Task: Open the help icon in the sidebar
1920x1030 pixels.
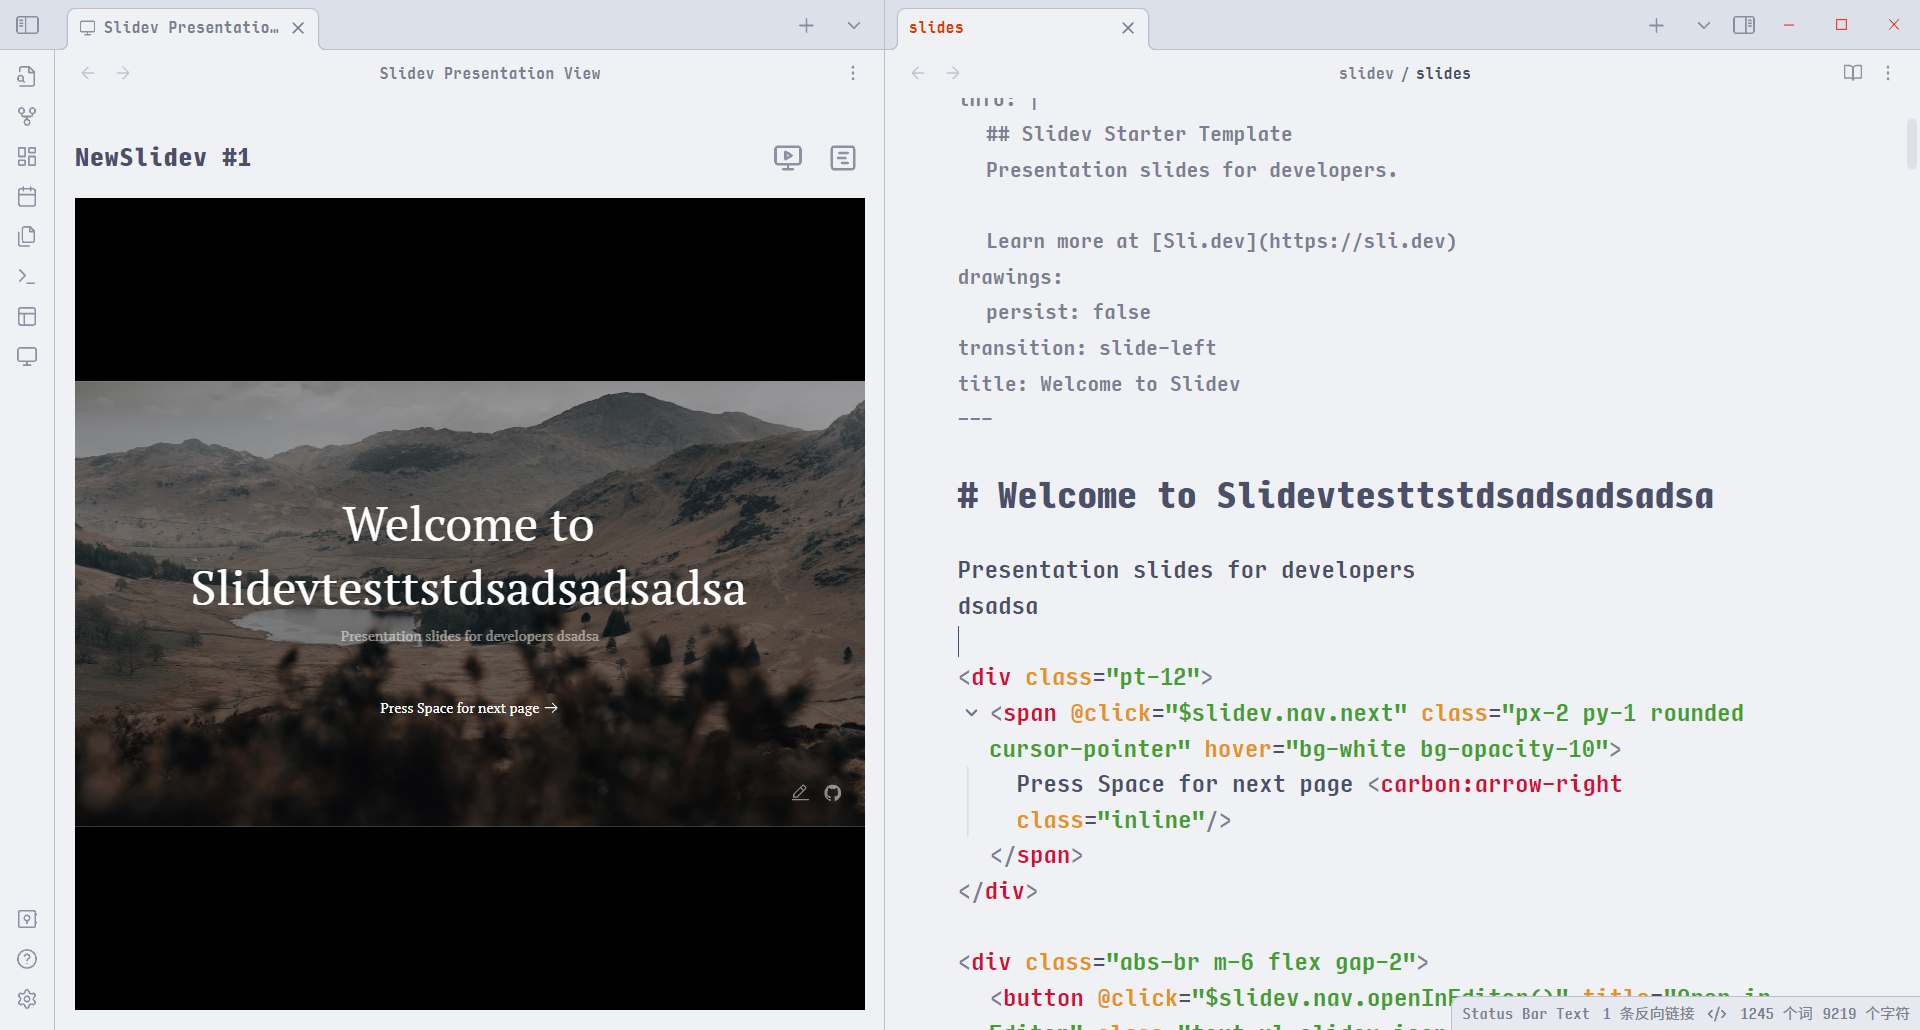Action: pos(27,958)
